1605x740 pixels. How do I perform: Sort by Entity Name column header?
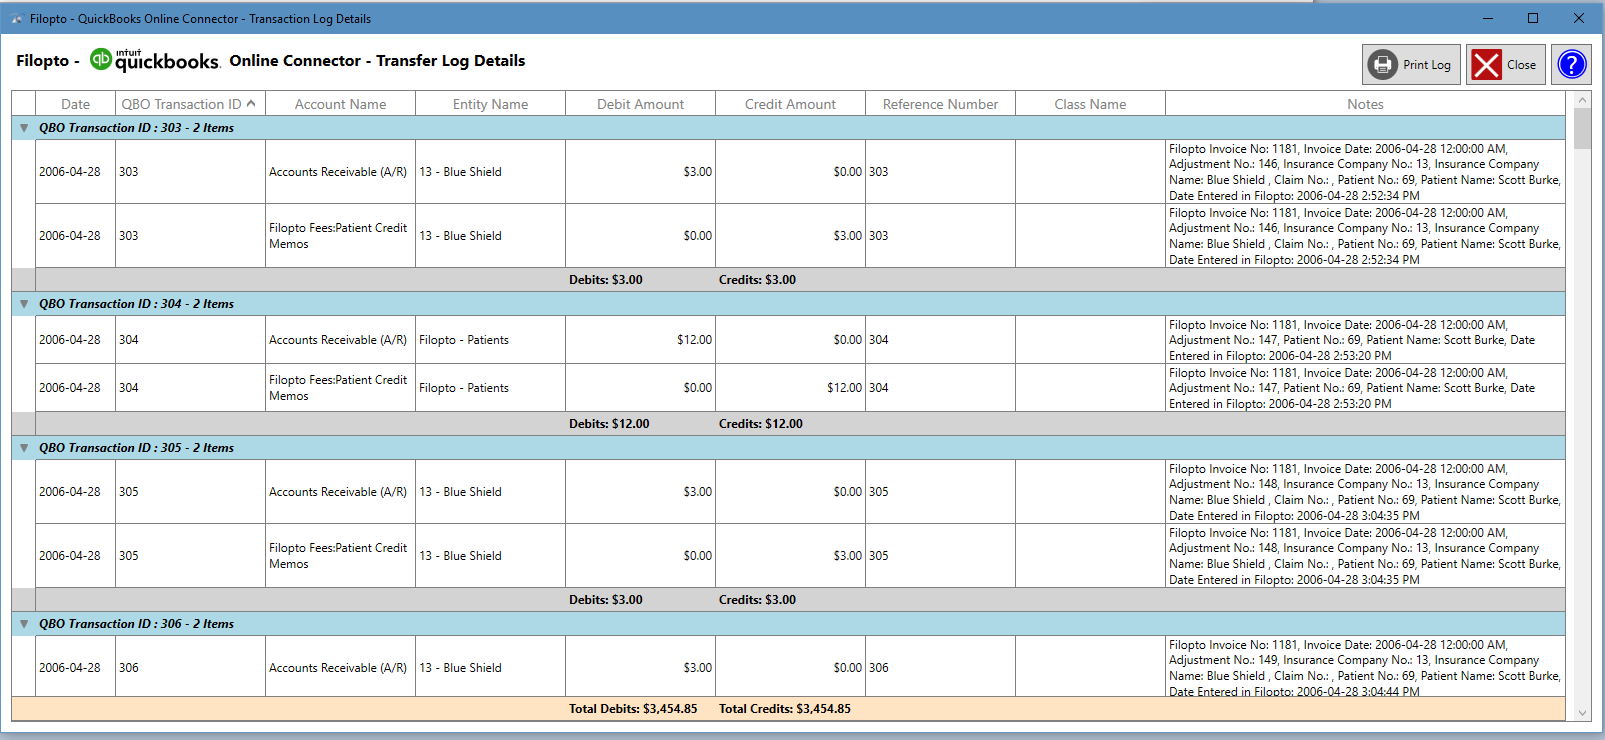490,104
